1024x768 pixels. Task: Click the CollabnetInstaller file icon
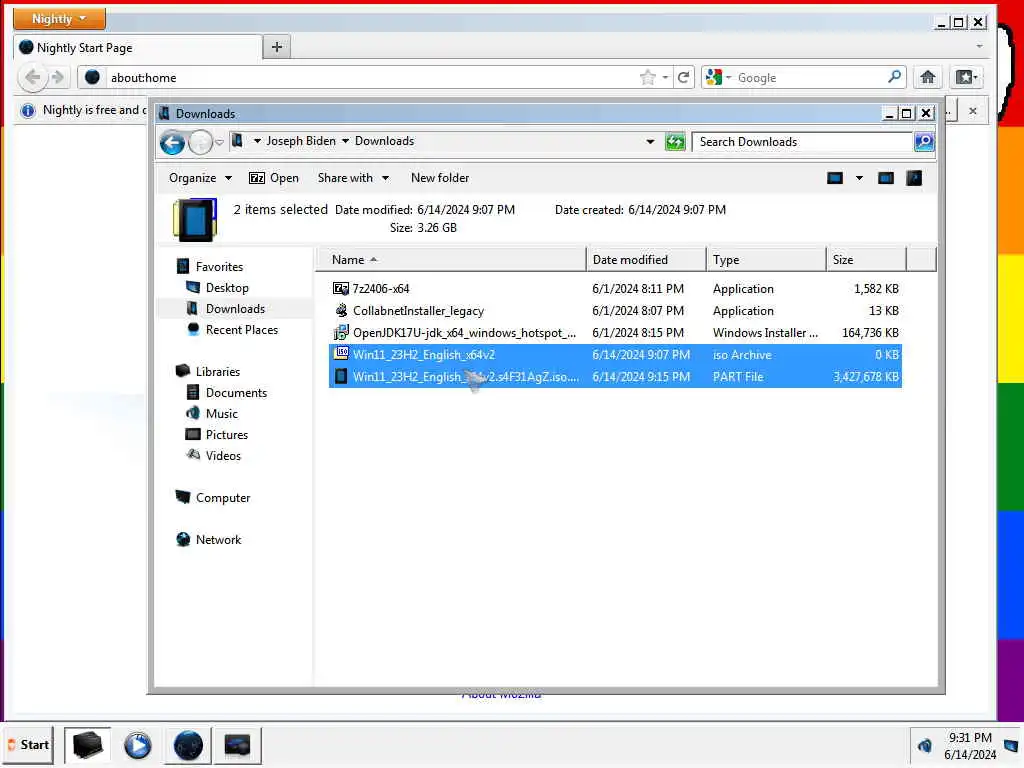(341, 310)
